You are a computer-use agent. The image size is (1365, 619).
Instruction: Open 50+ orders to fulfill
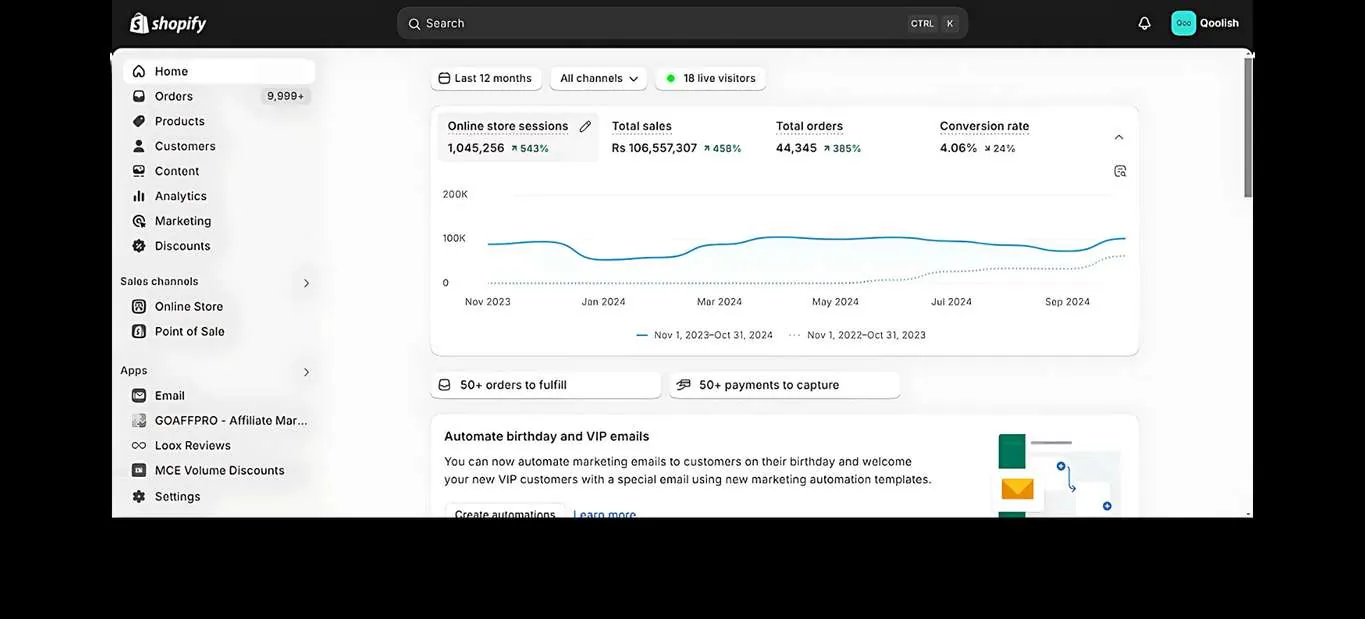546,385
